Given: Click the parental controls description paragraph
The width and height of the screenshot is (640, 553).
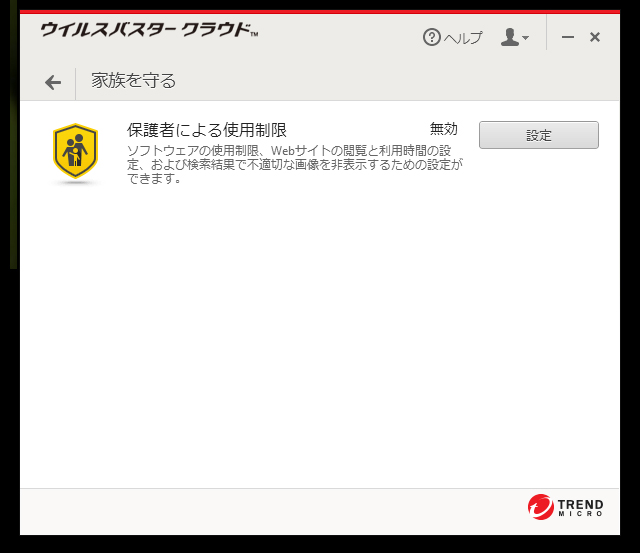Looking at the screenshot, I should point(294,165).
